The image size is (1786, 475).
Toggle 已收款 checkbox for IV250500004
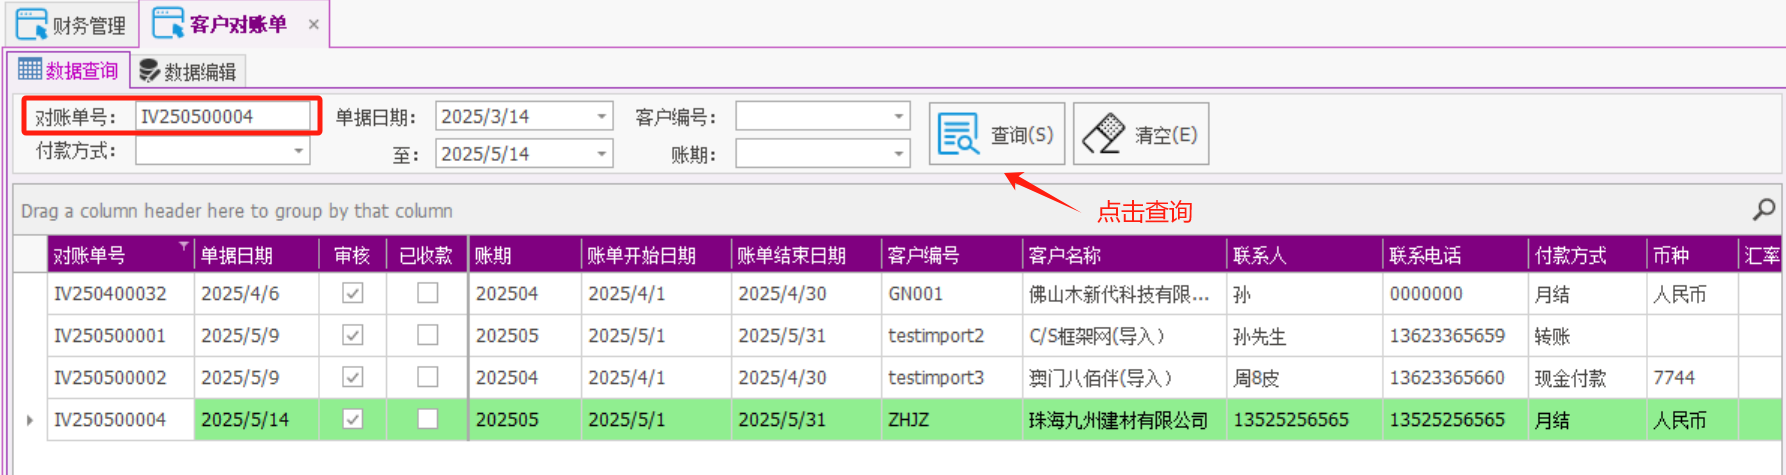tap(427, 419)
